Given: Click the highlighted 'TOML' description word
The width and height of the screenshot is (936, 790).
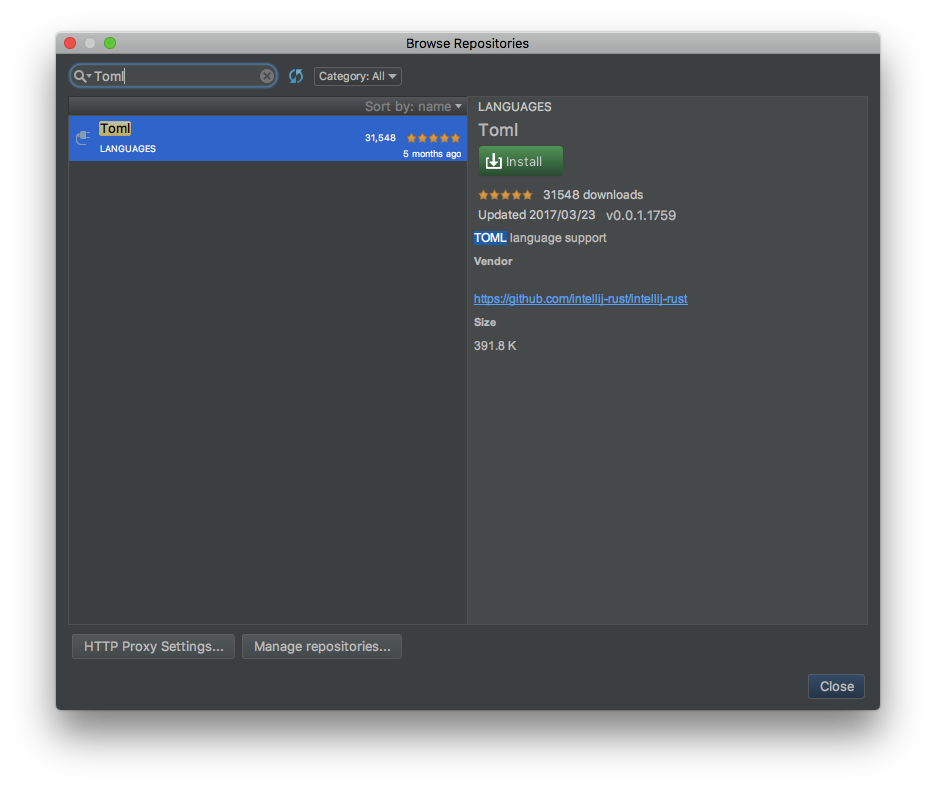Looking at the screenshot, I should click(x=490, y=238).
